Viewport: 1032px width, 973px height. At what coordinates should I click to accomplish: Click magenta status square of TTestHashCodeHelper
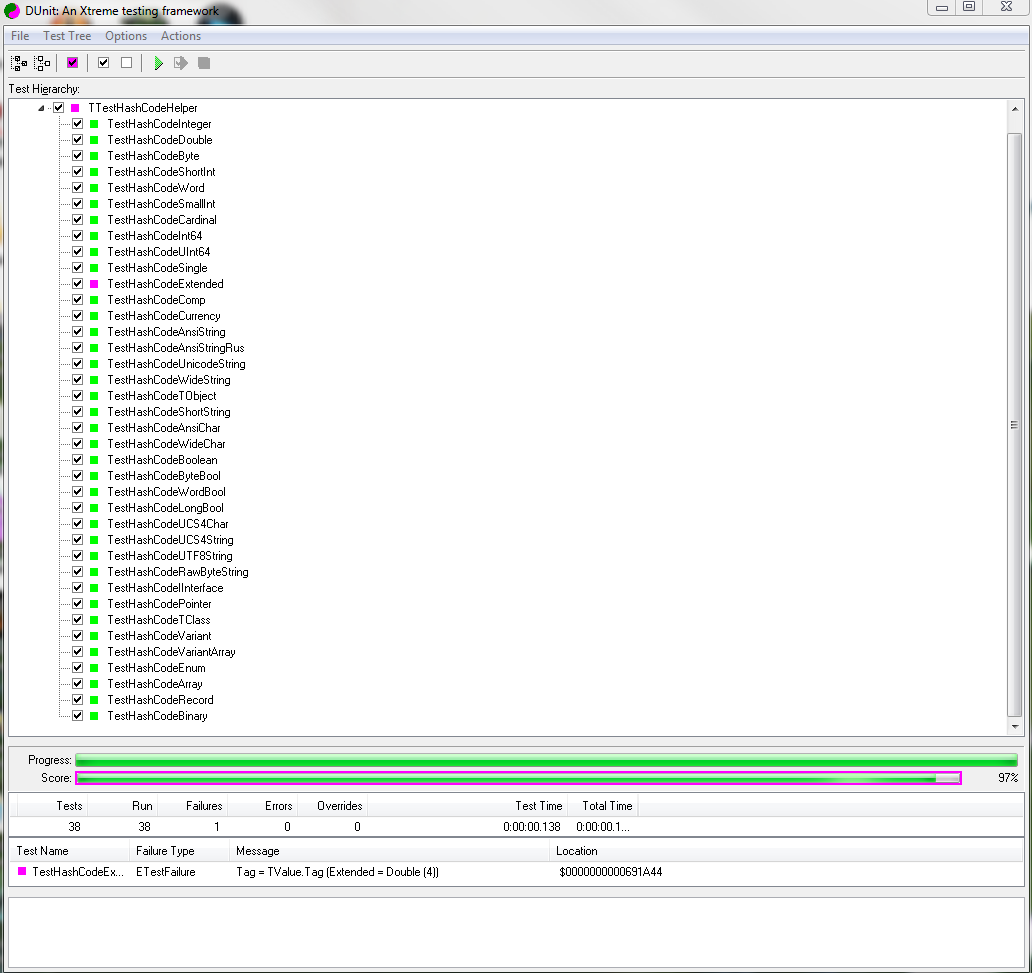[x=75, y=108]
